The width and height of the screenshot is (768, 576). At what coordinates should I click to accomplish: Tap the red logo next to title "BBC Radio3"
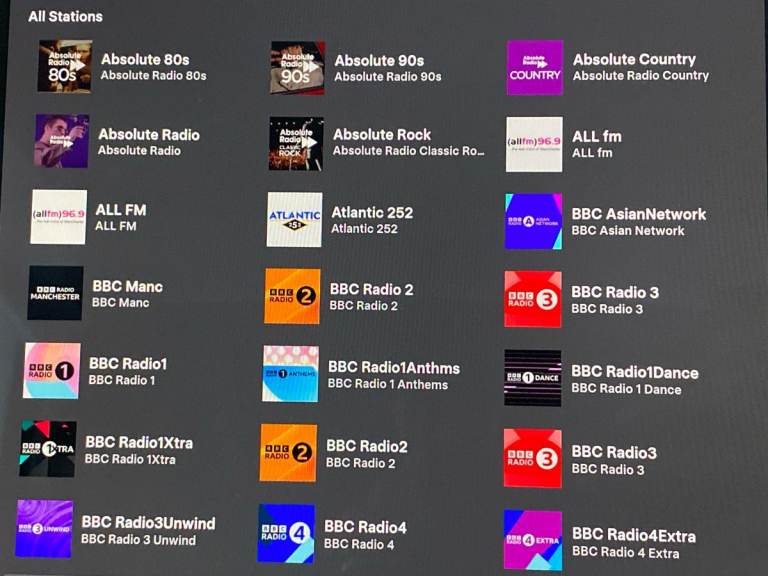532,458
